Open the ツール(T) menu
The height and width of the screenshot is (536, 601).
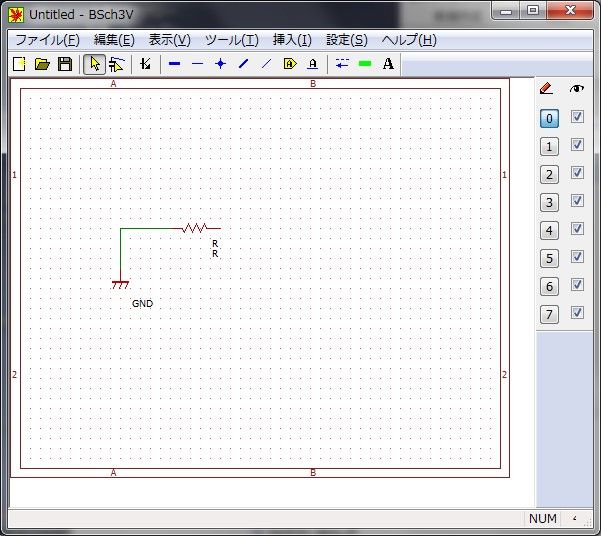[x=232, y=40]
